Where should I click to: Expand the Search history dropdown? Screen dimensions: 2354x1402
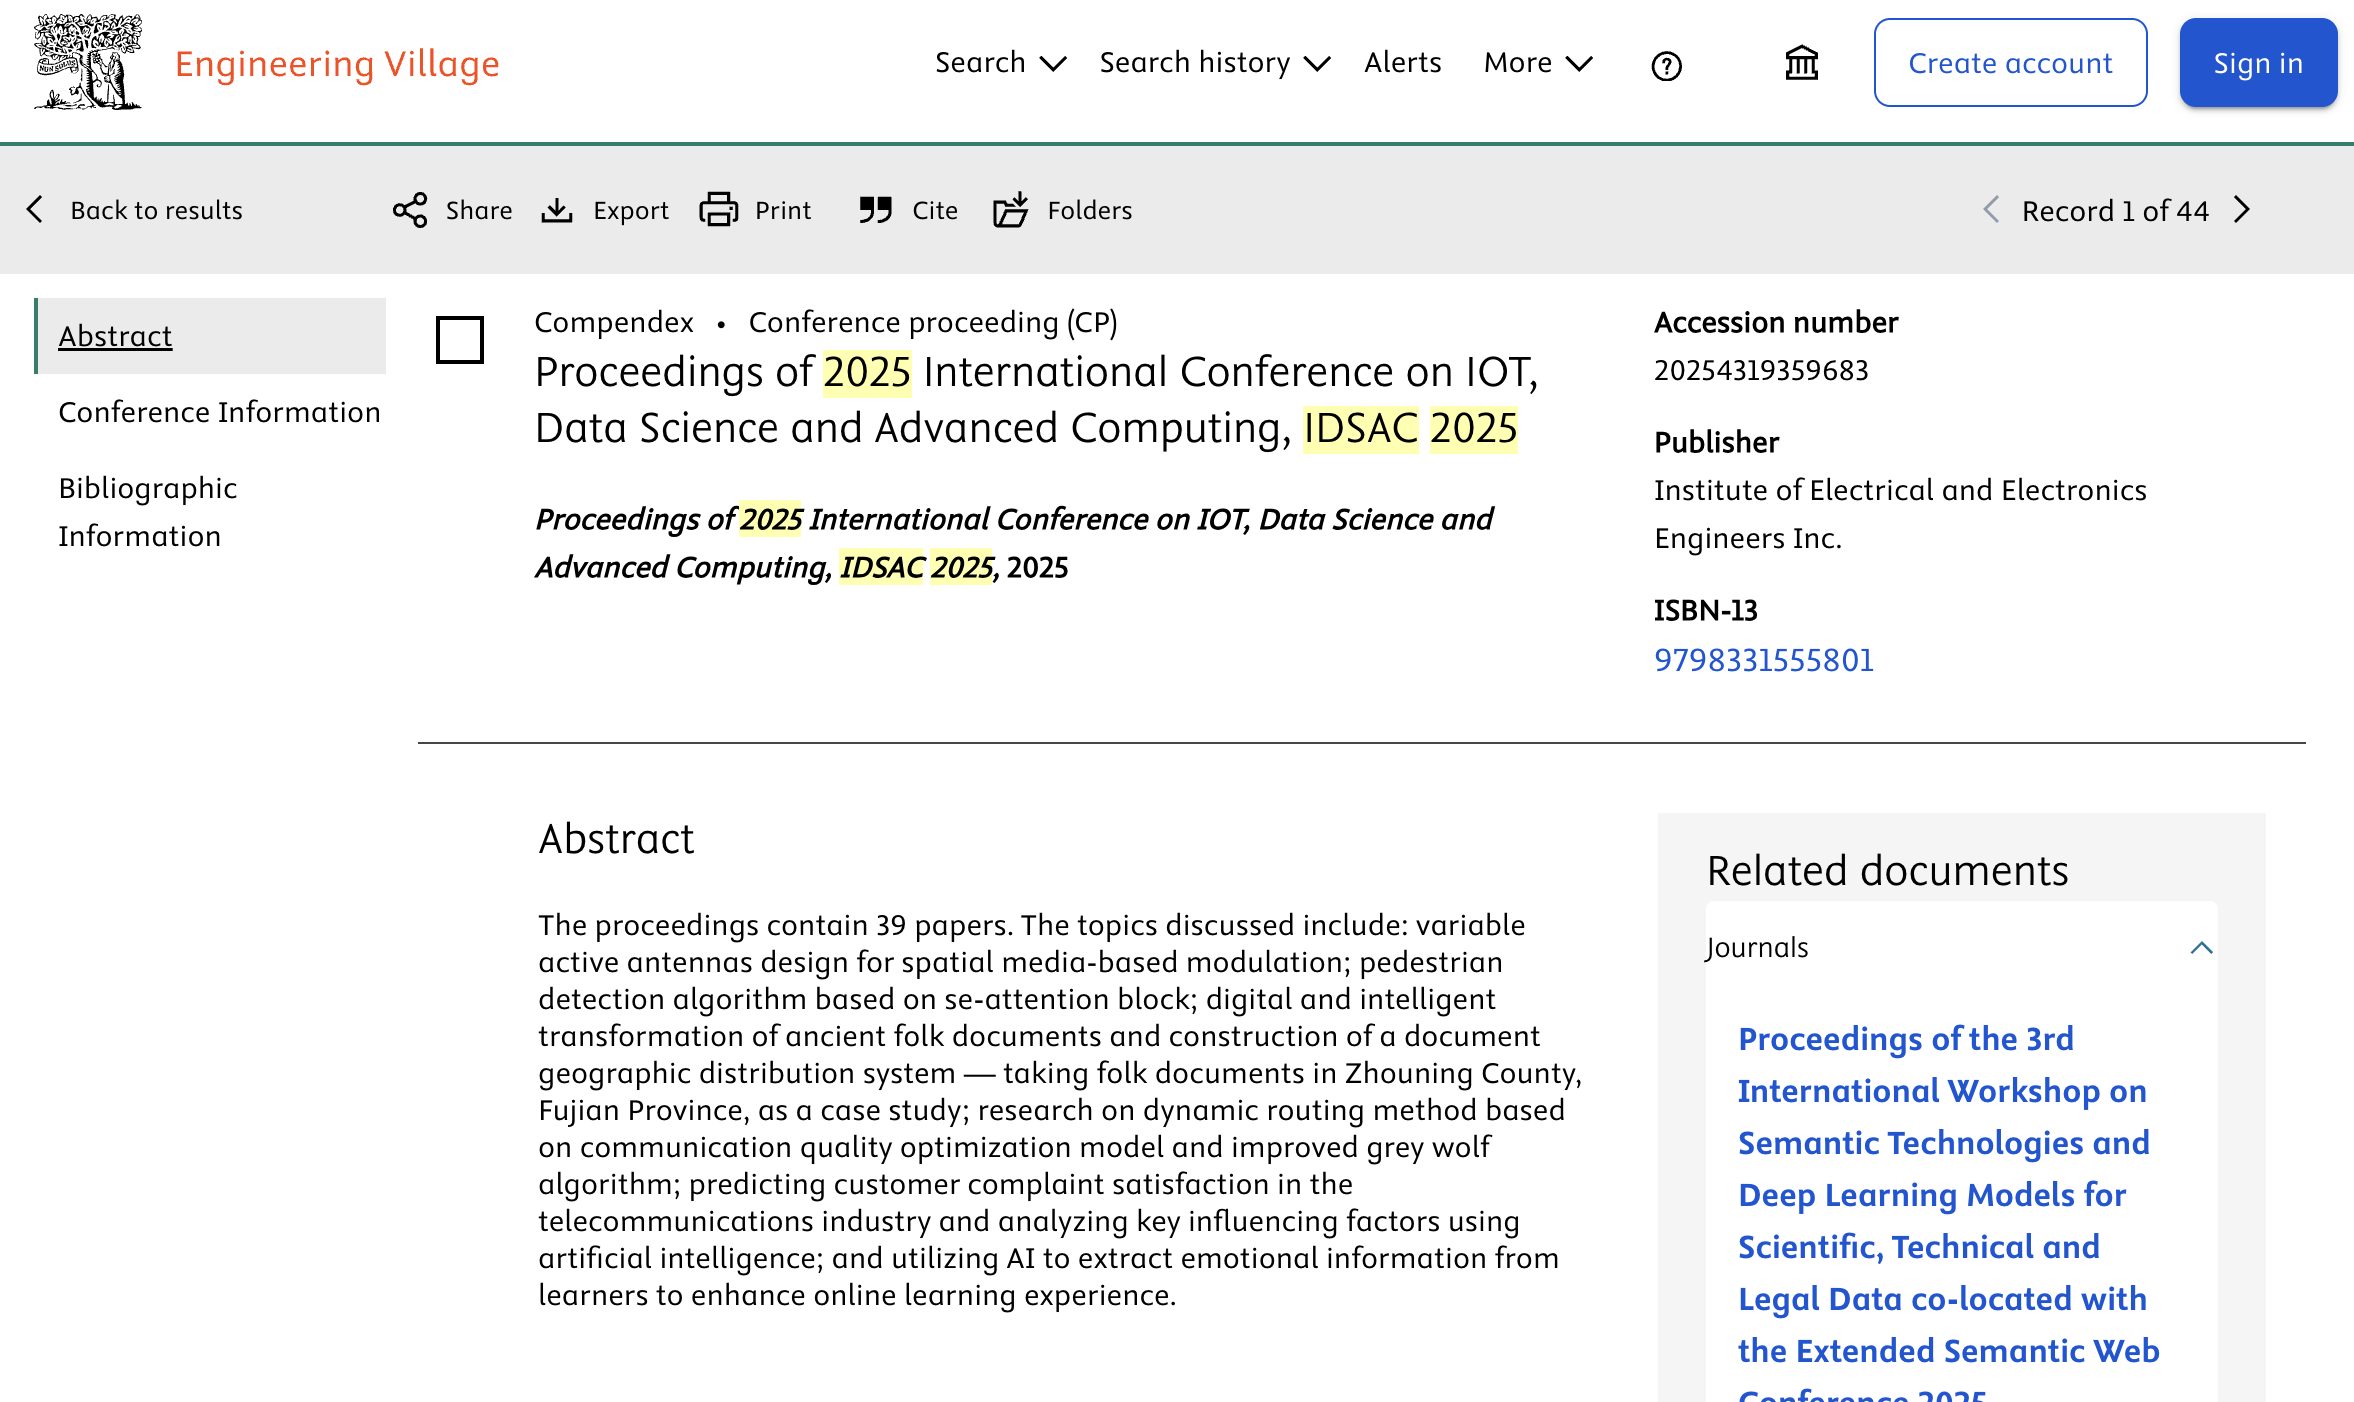(1214, 63)
